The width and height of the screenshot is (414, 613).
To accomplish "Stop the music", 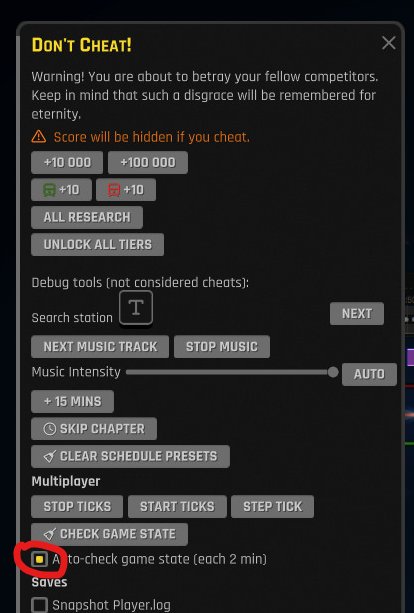I will coord(222,346).
